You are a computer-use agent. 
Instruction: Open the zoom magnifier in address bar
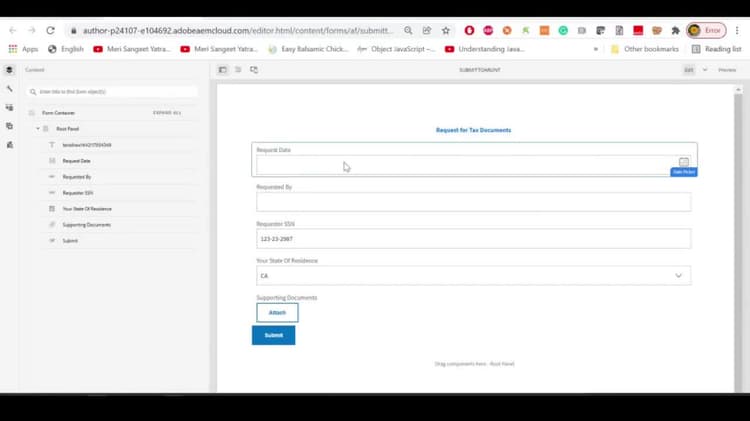[x=408, y=30]
